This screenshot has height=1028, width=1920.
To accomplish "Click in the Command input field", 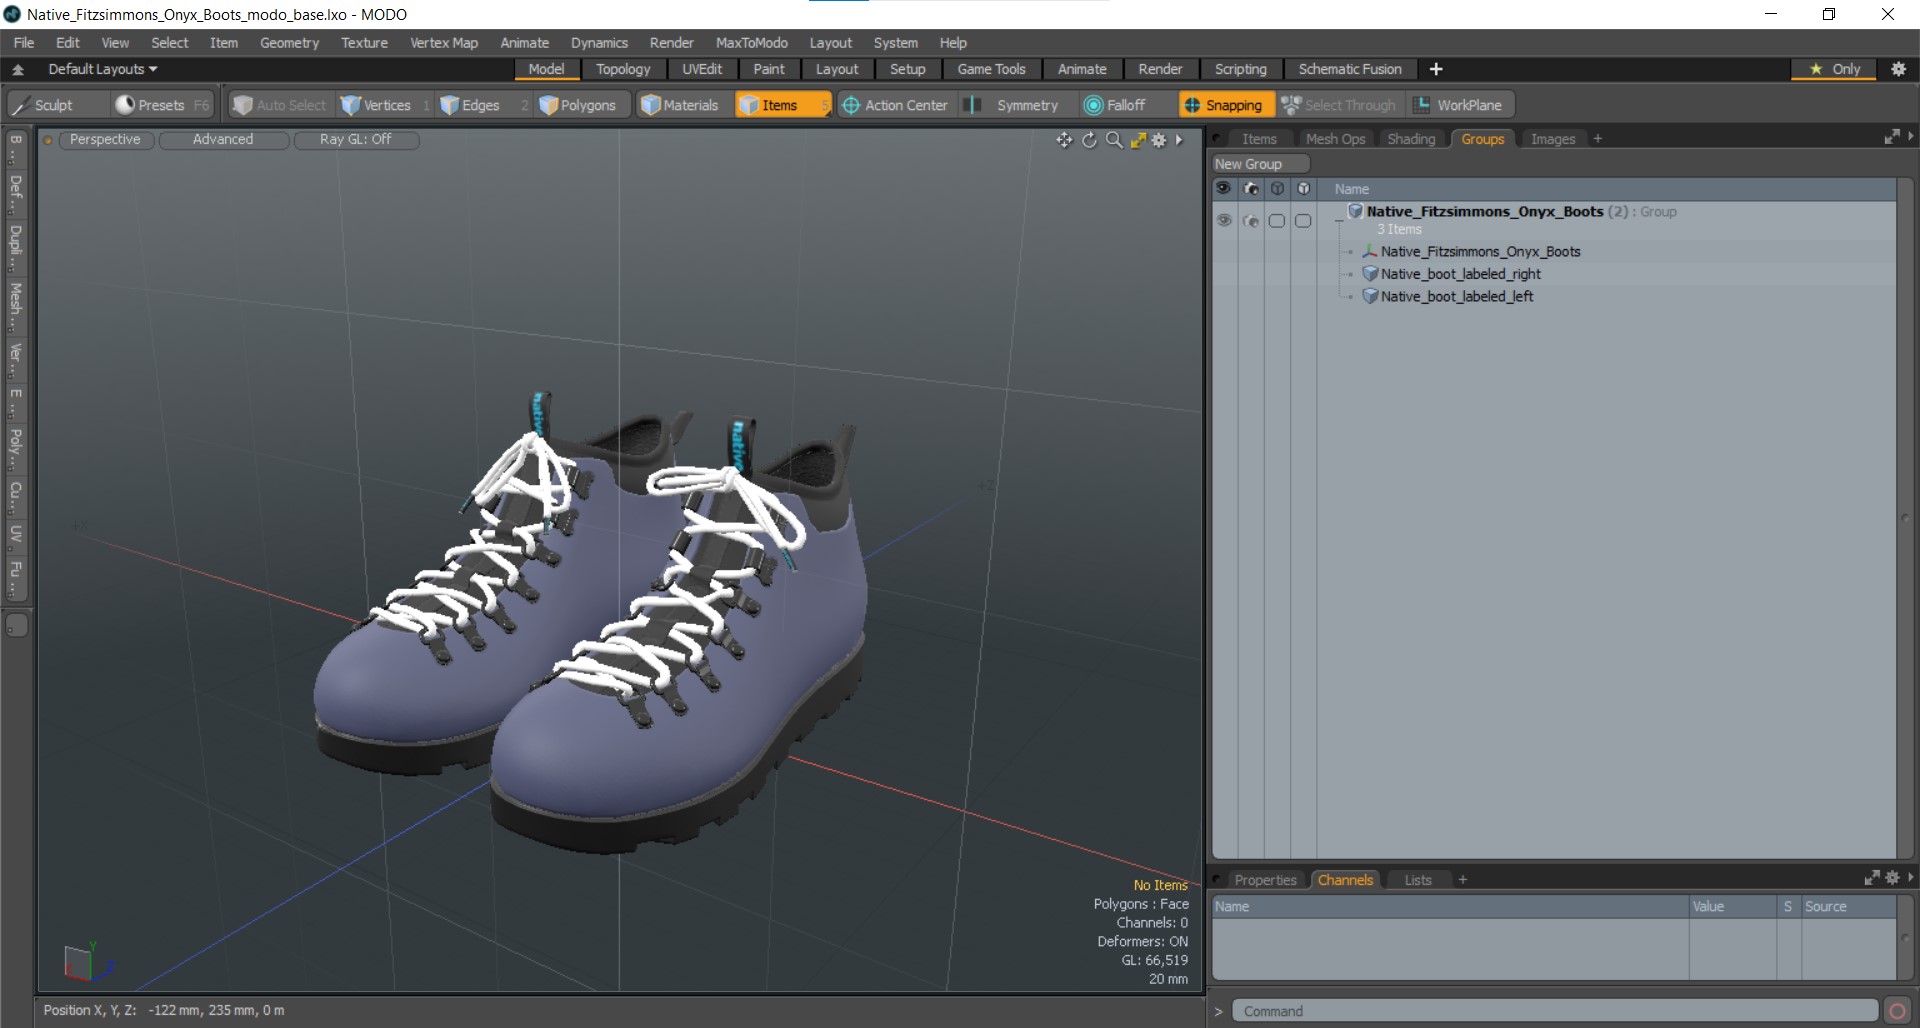I will point(1554,1011).
